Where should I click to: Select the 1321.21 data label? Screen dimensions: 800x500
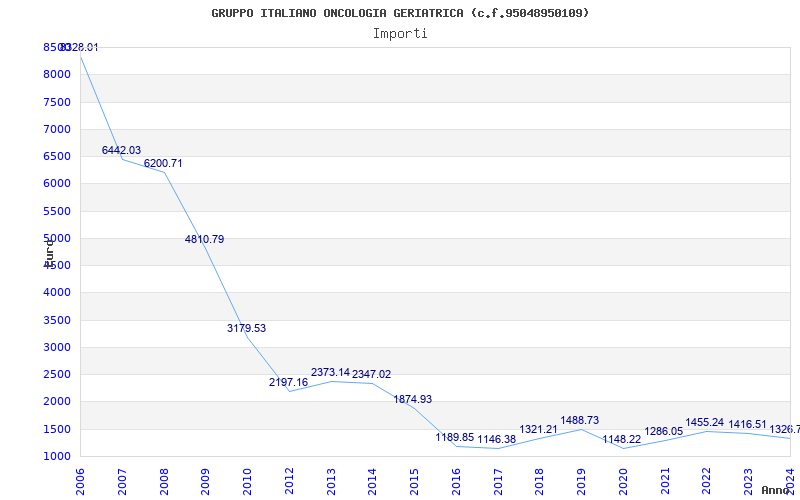[x=538, y=430]
